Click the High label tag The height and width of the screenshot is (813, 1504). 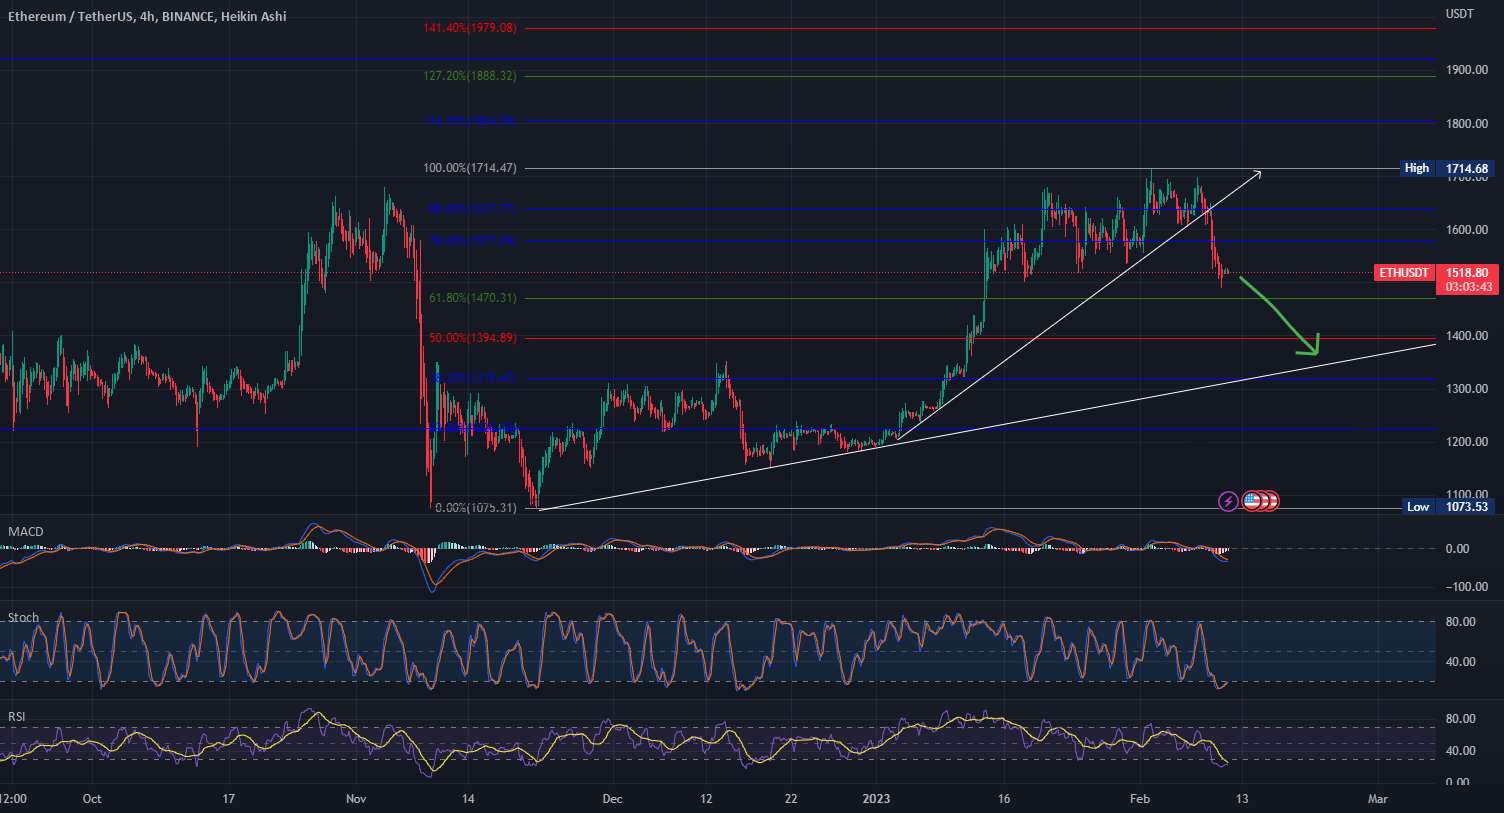[x=1416, y=169]
